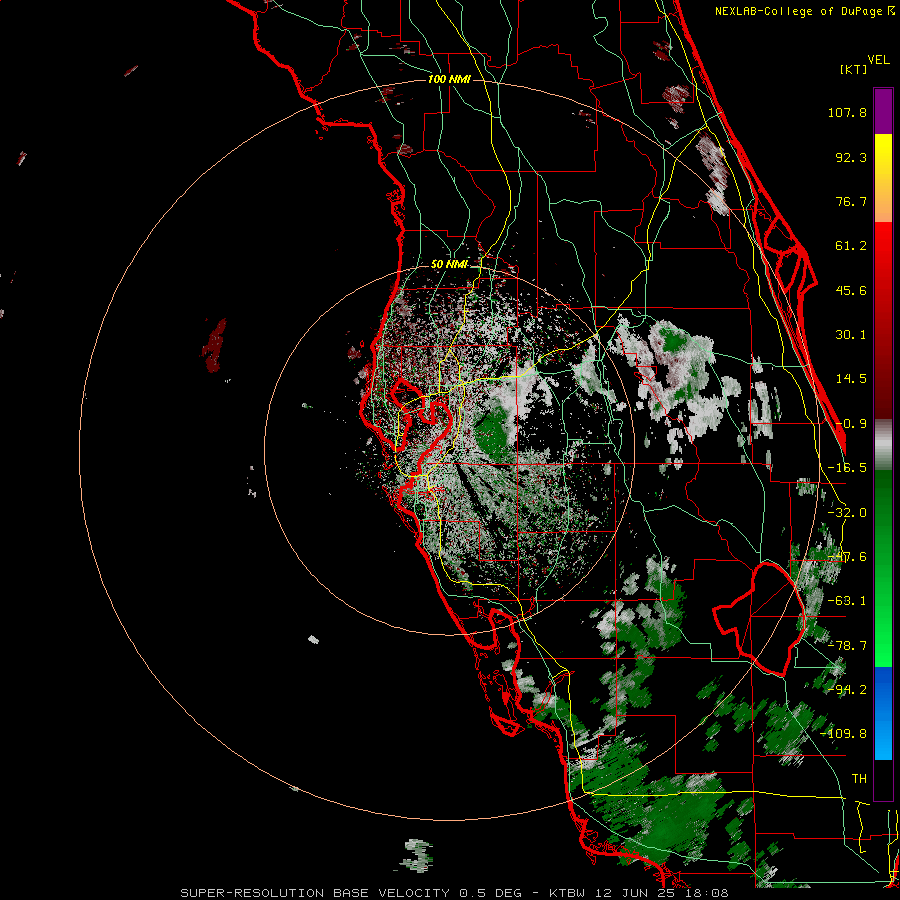The image size is (900, 900).
Task: Select the -16.5 scale value
Action: pyautogui.click(x=847, y=468)
